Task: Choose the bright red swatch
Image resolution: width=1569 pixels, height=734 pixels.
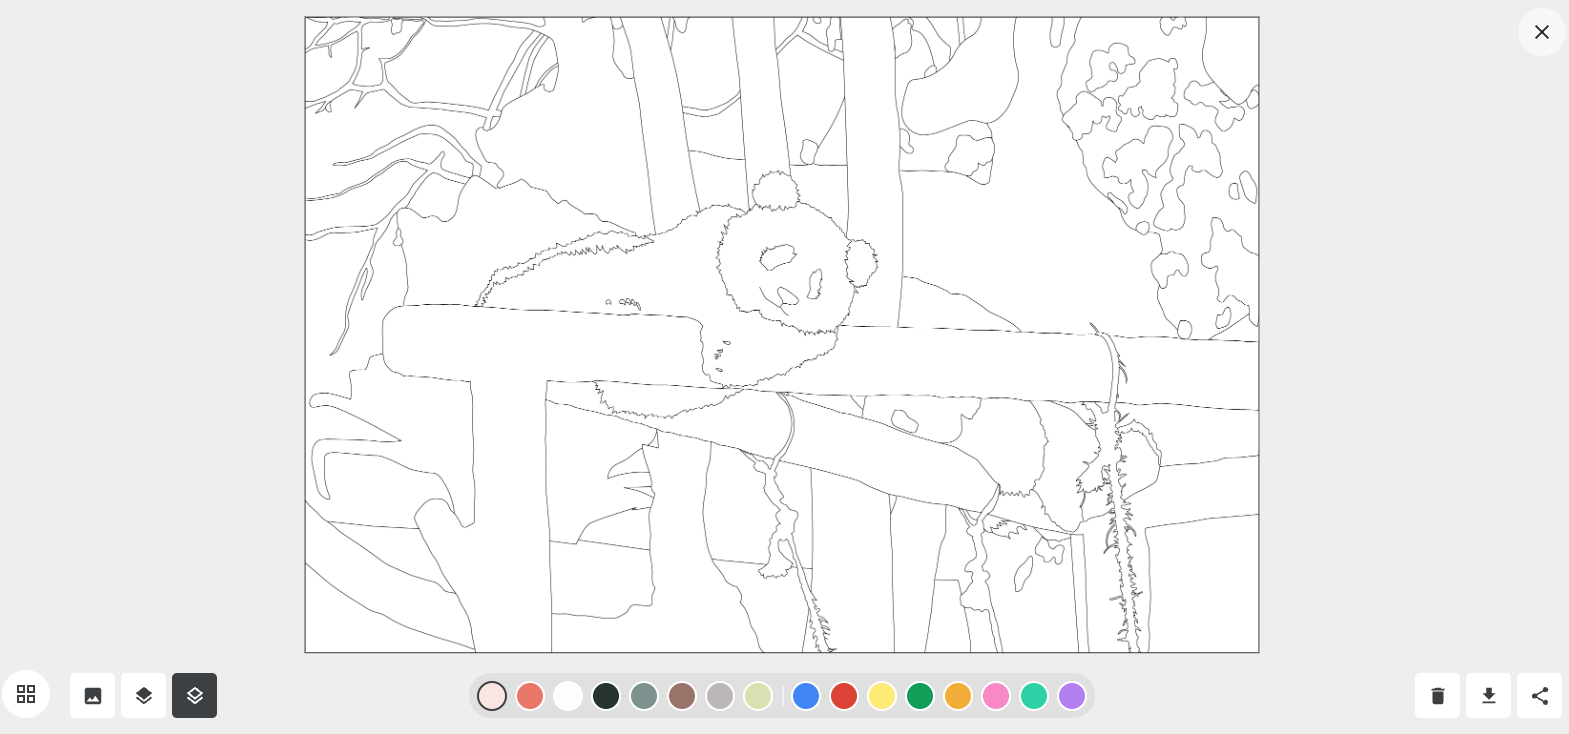Action: click(844, 696)
